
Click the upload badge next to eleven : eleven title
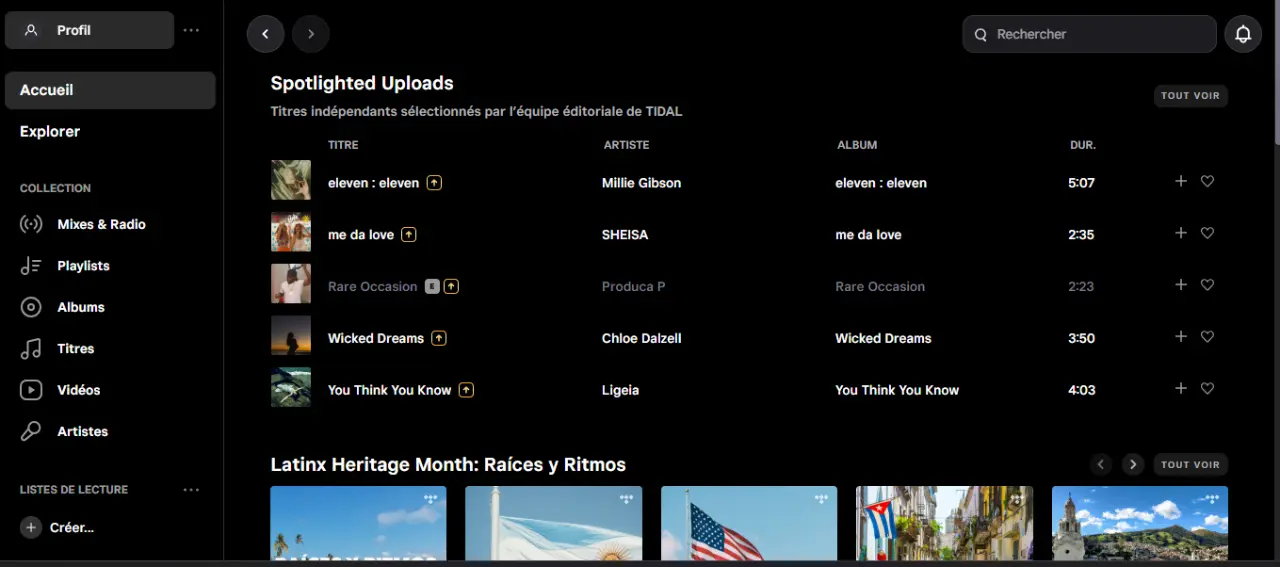pos(434,183)
